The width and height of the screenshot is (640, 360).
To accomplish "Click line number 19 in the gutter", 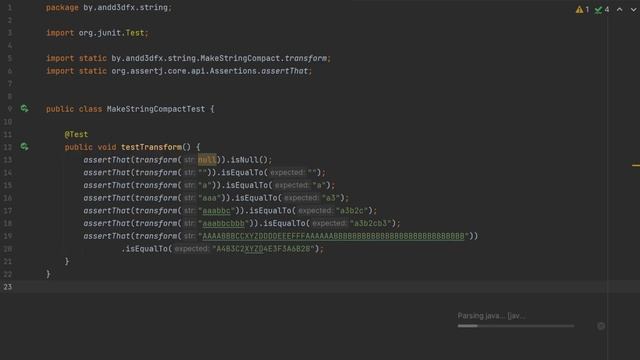I will [x=8, y=236].
